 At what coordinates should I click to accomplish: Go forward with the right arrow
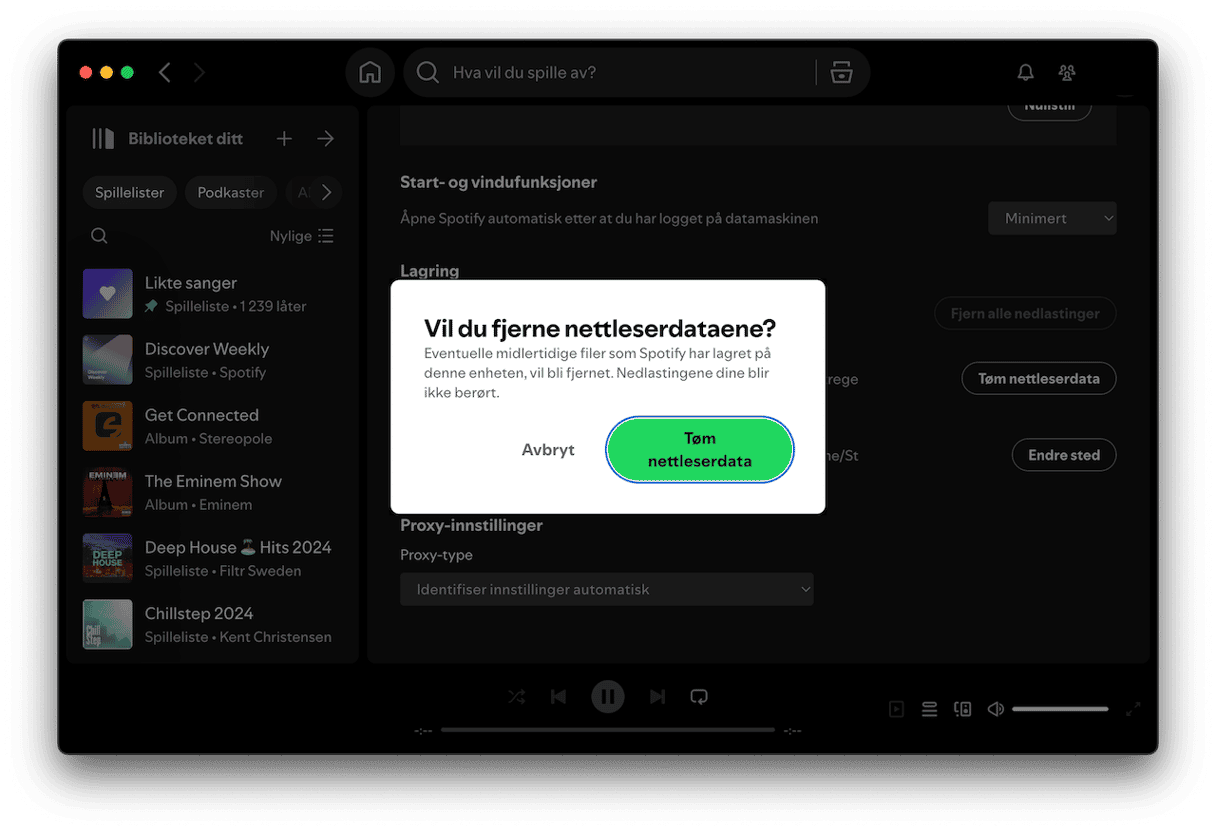point(199,73)
